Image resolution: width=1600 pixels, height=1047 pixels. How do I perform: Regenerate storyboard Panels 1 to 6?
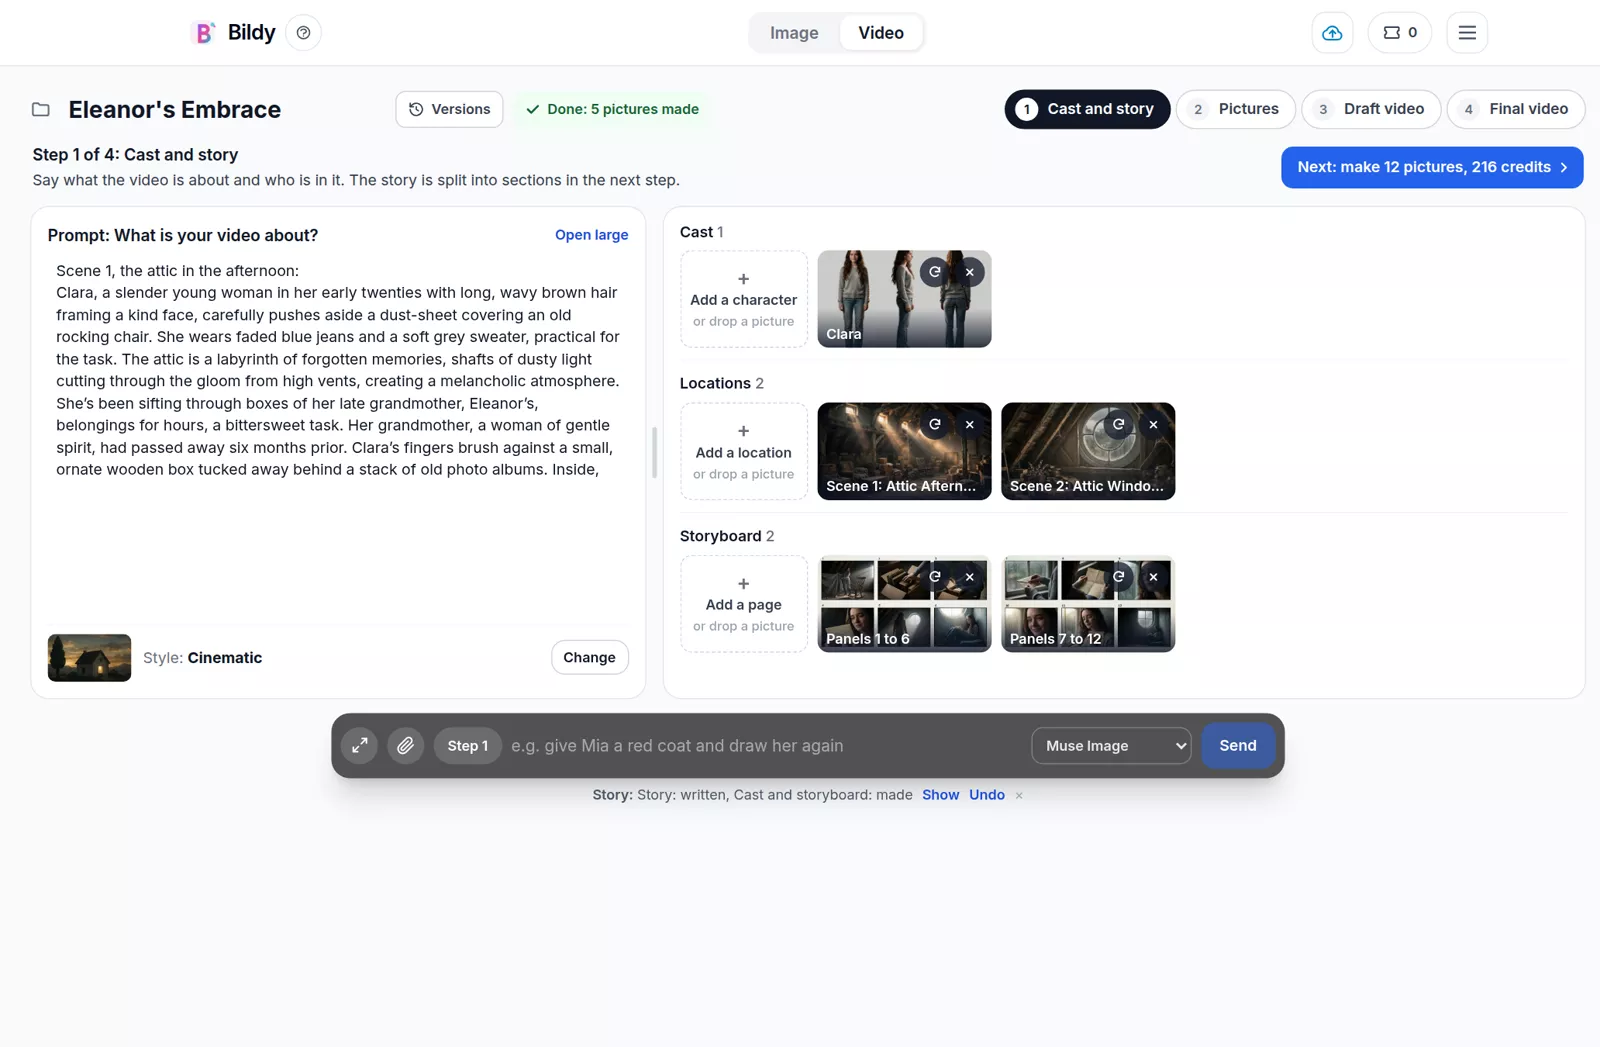(934, 577)
